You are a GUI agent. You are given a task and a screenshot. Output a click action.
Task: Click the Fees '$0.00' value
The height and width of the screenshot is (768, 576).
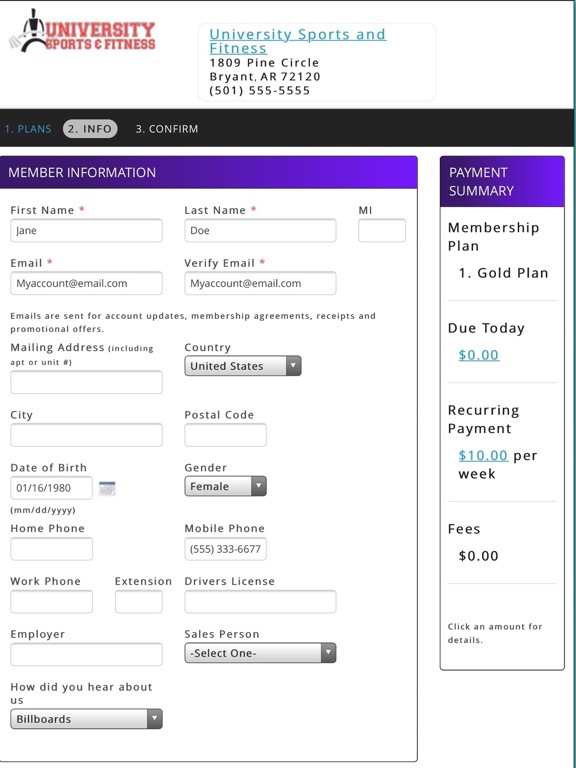(478, 556)
